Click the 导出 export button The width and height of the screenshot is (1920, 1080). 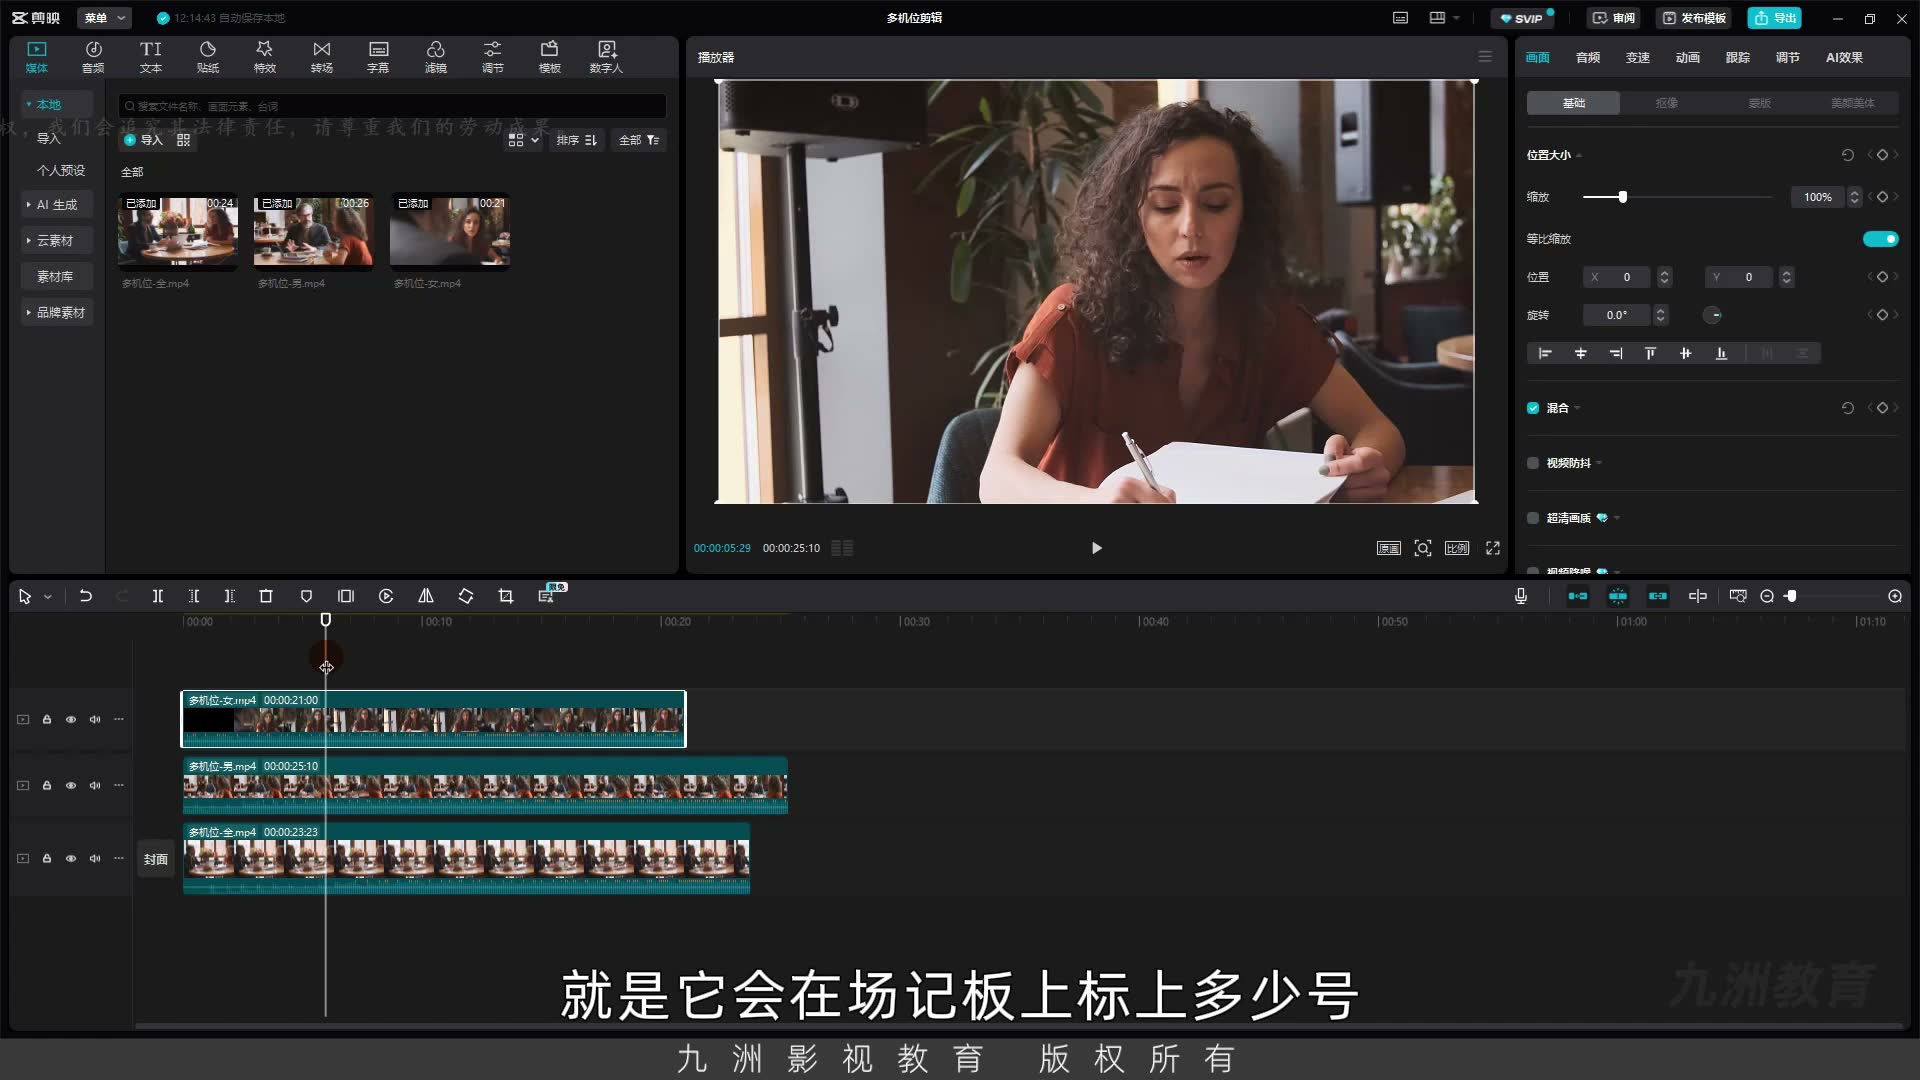pos(1775,18)
